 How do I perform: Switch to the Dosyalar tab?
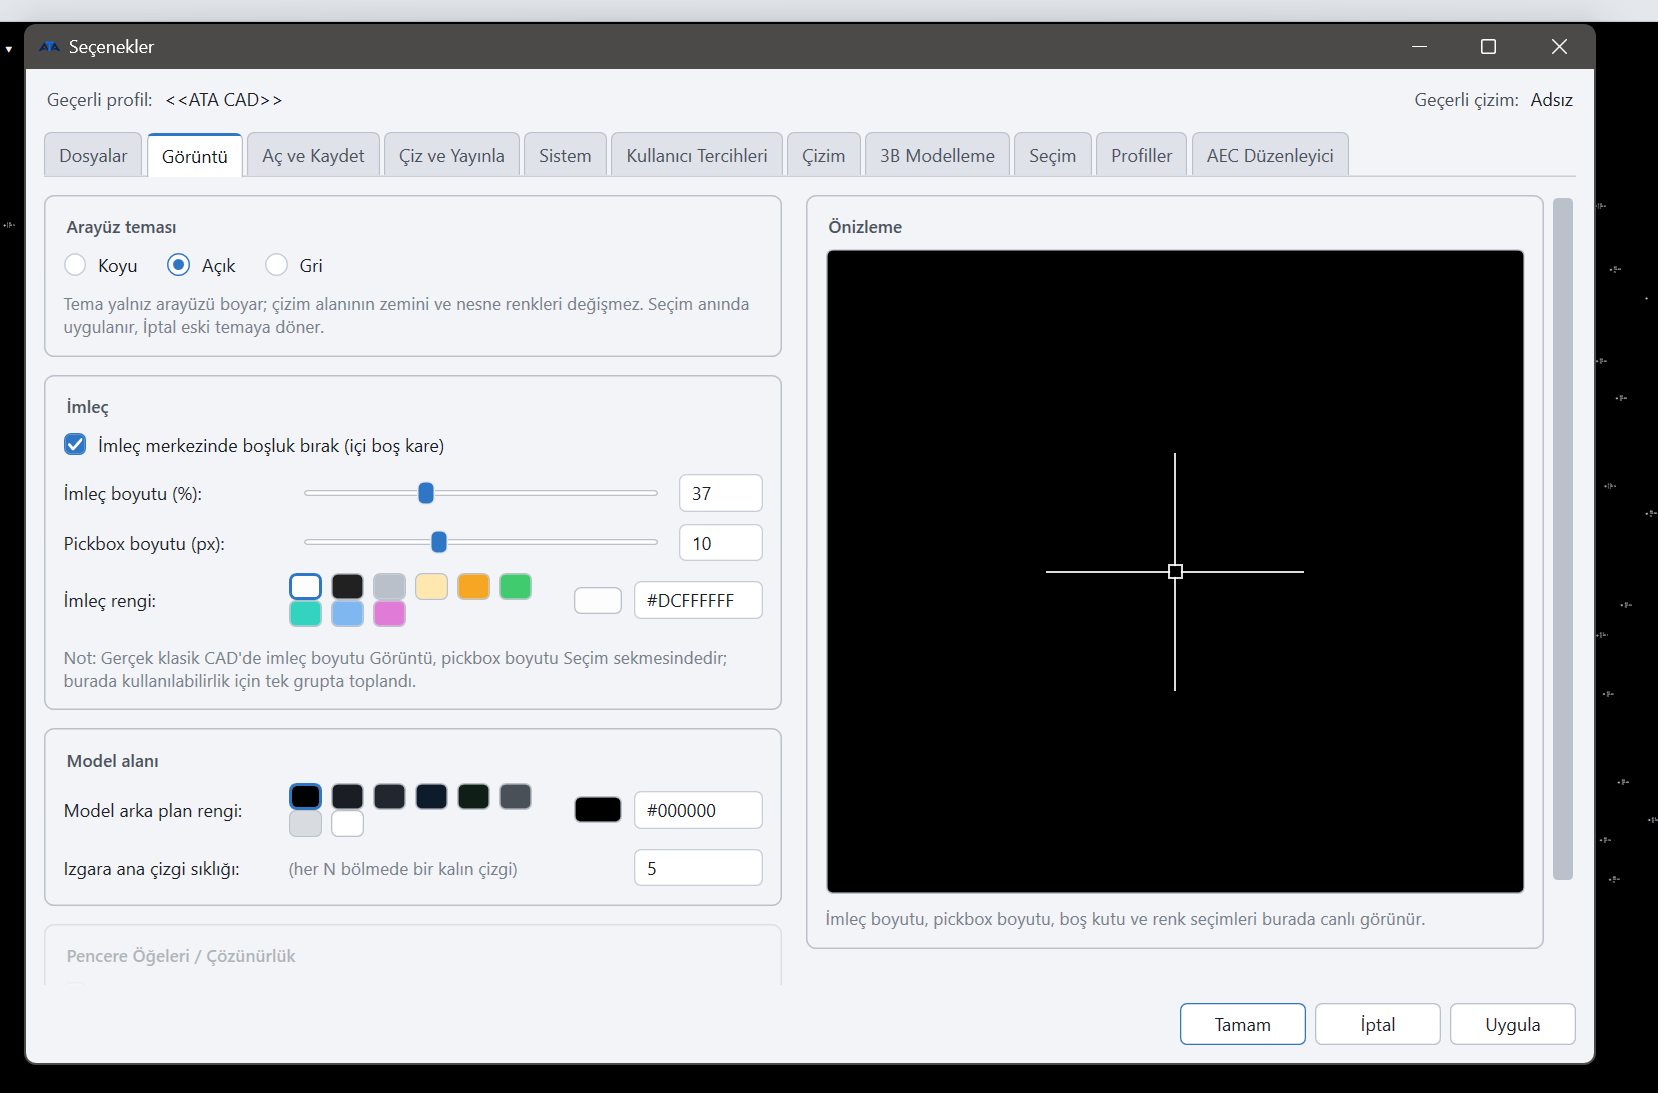pyautogui.click(x=93, y=155)
